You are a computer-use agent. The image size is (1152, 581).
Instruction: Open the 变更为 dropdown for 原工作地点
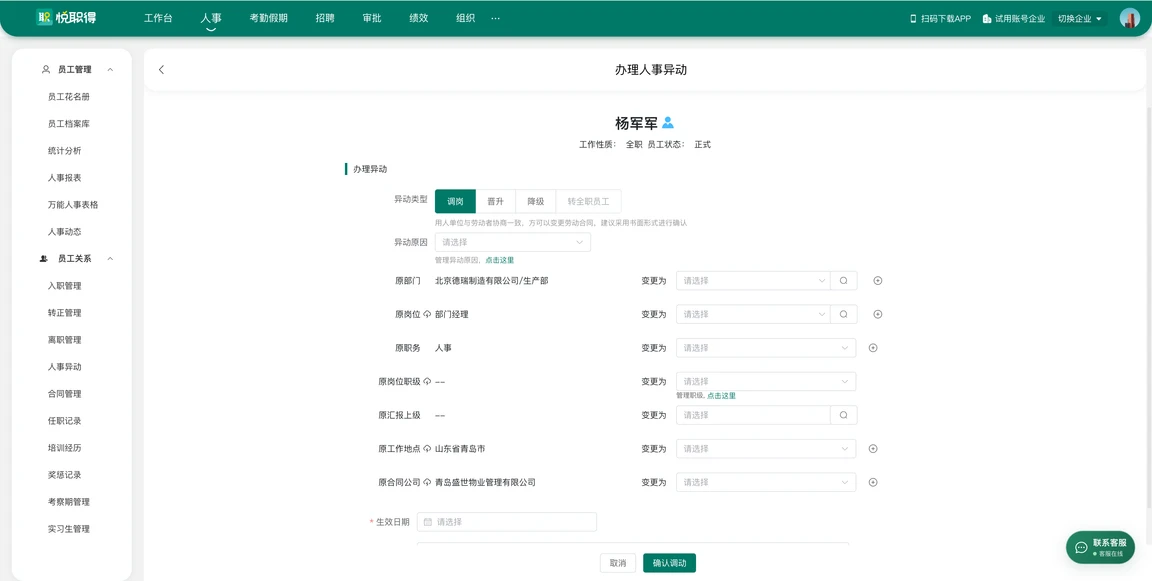click(x=766, y=449)
